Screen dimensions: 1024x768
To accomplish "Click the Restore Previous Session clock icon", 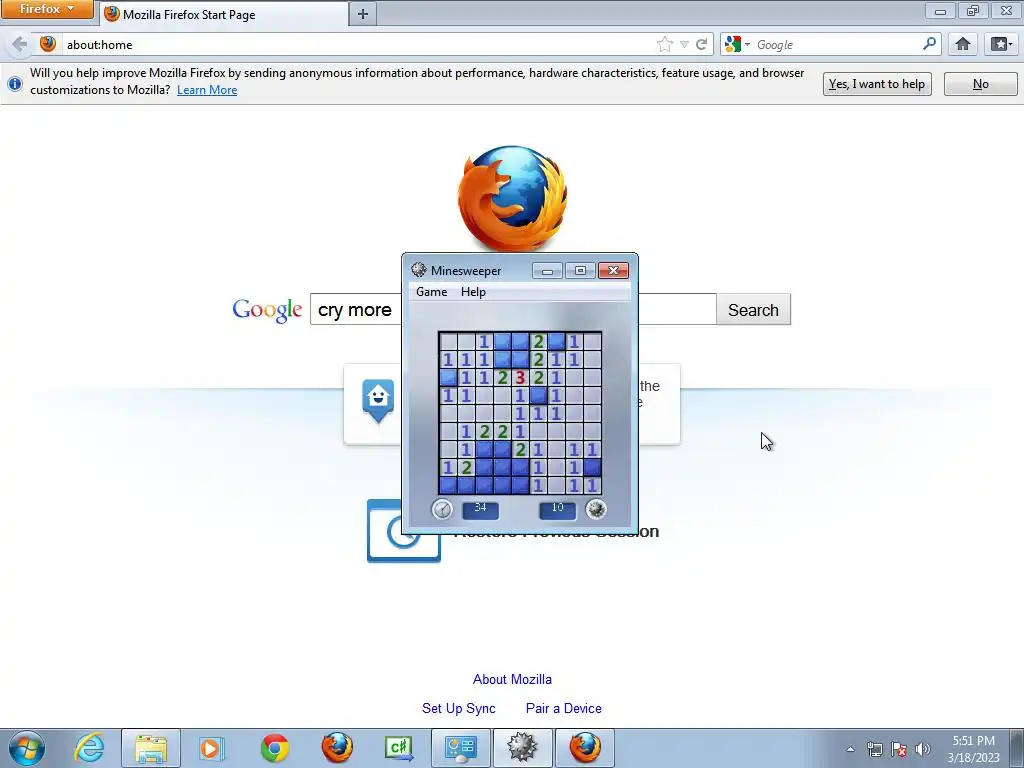I will click(403, 531).
